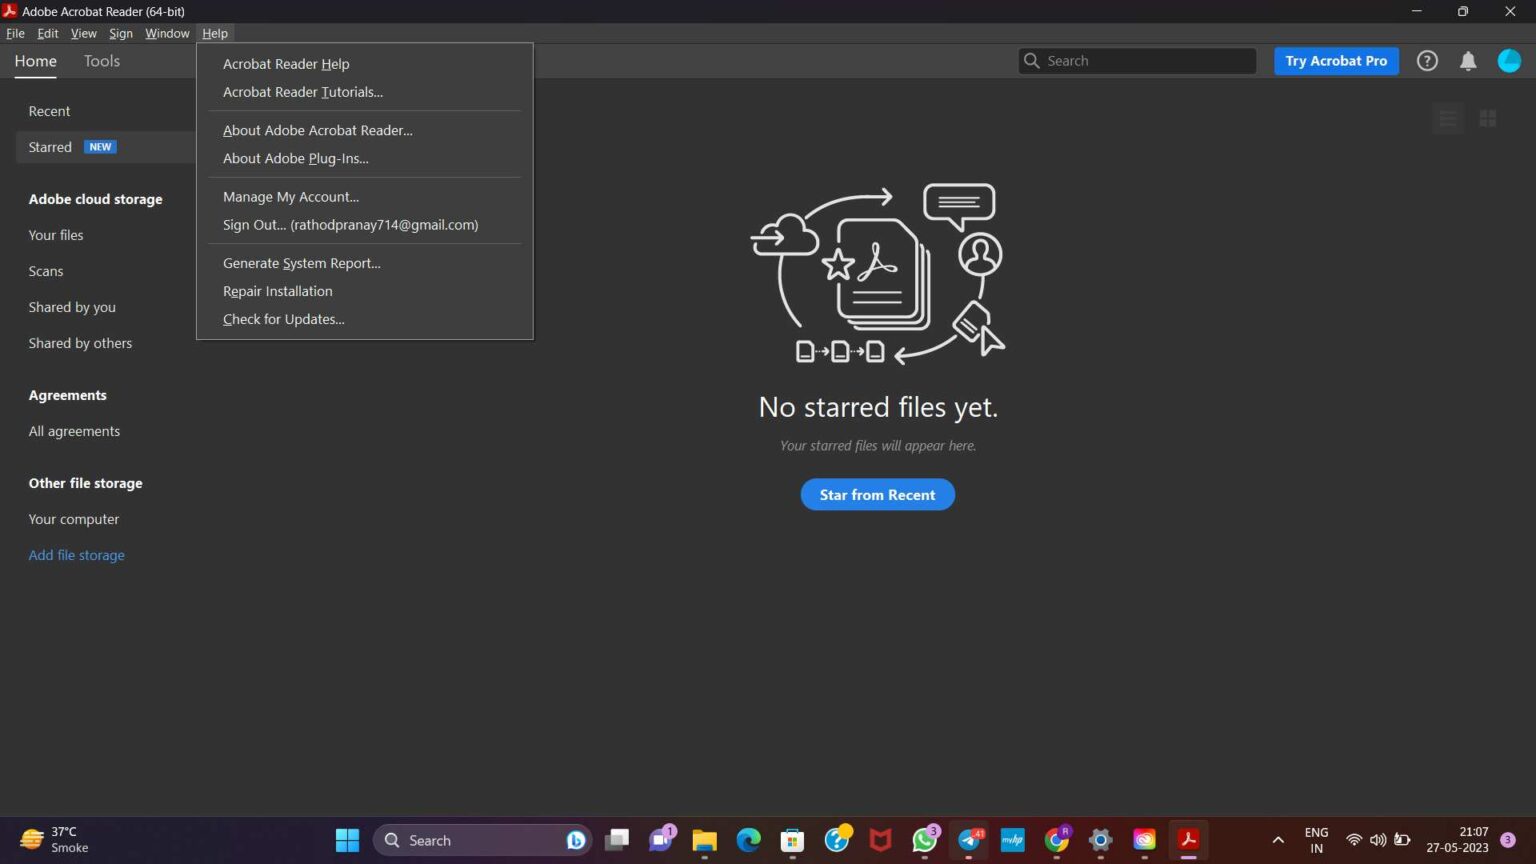Click the ENG IN language indicator
This screenshot has height=864, width=1536.
(x=1316, y=840)
